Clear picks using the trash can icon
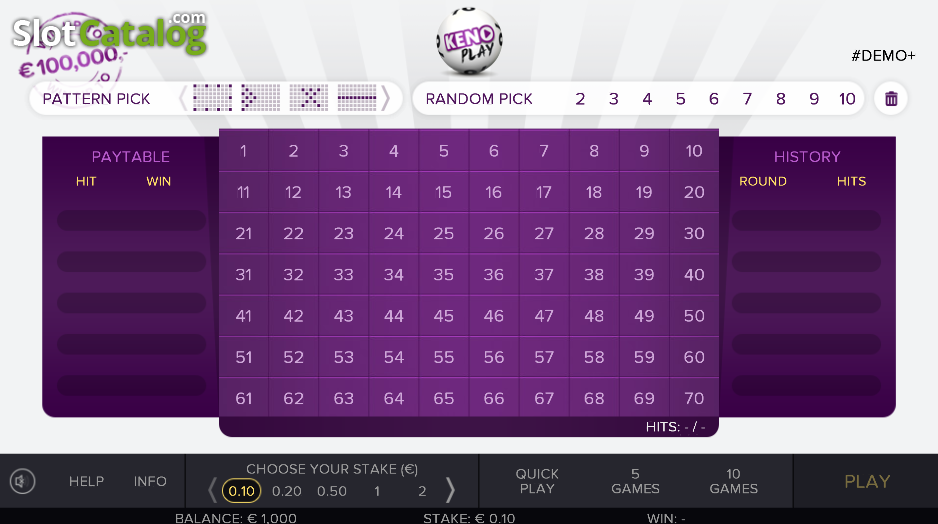 [x=891, y=99]
